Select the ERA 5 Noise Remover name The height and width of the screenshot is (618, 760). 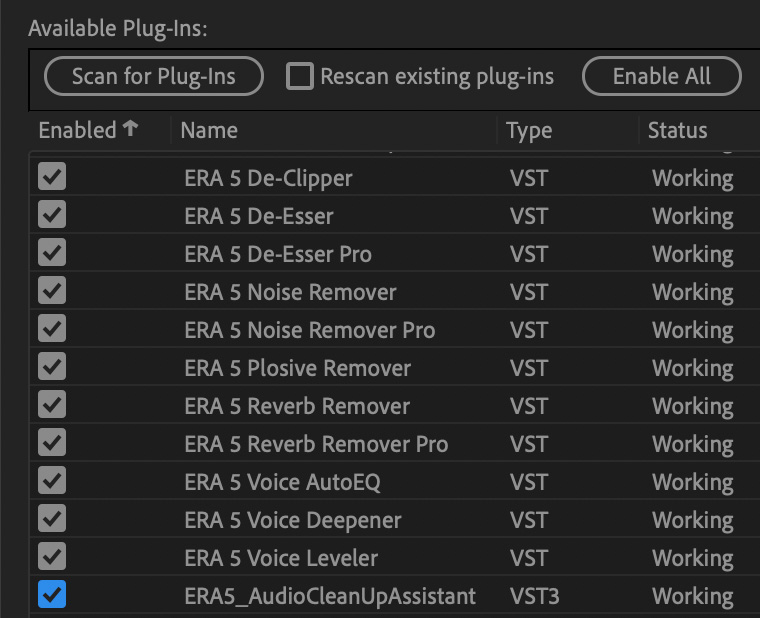point(290,292)
